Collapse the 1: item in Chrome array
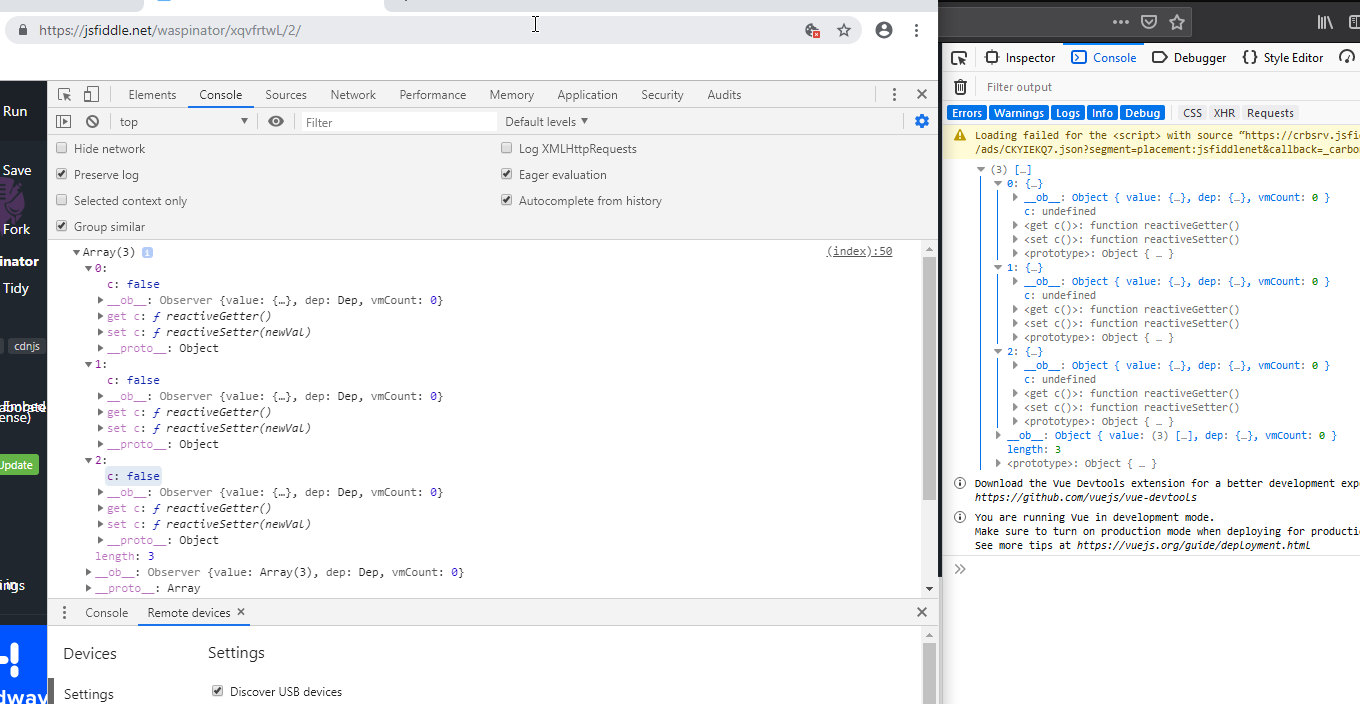 point(89,364)
